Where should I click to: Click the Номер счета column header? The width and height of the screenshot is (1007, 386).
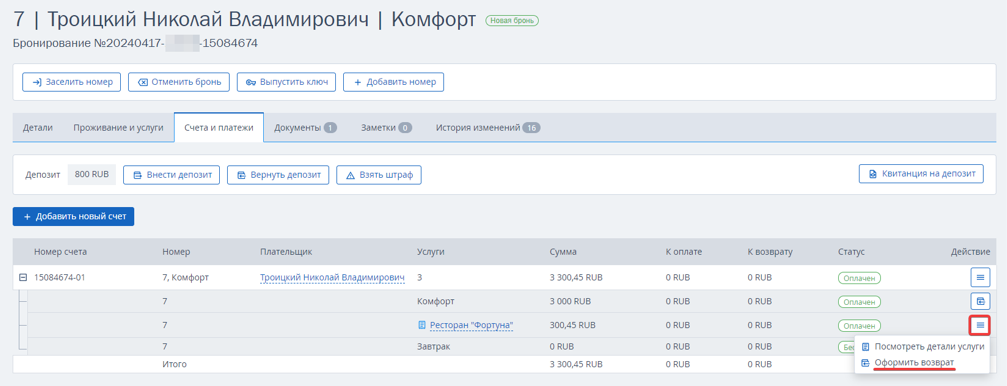point(60,252)
